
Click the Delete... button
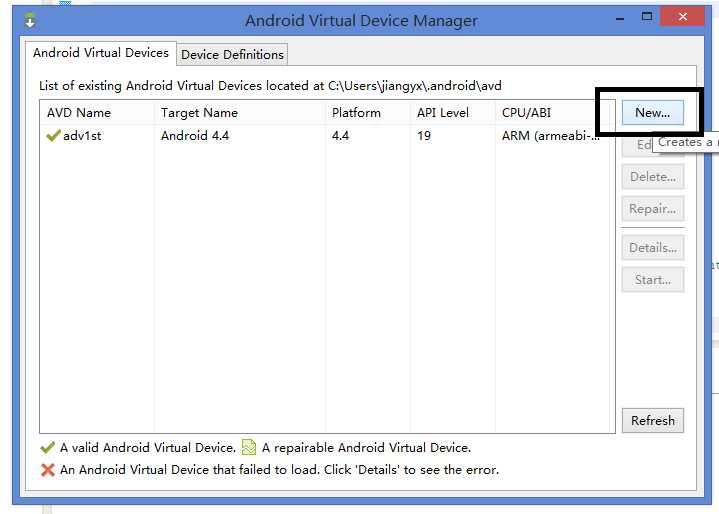pos(653,177)
